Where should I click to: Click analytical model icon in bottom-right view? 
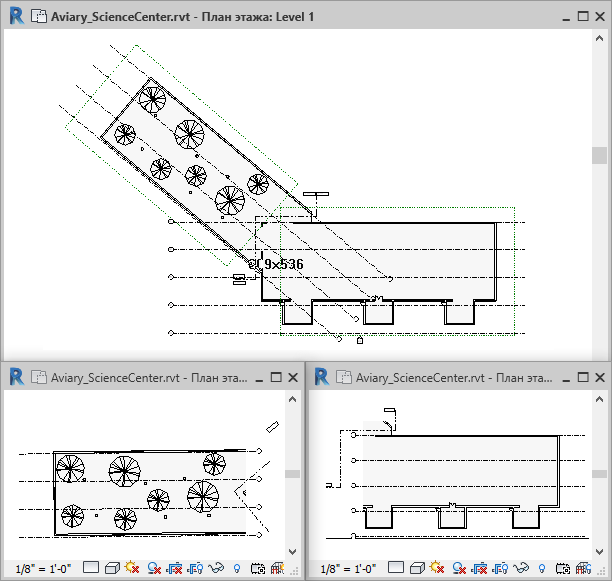(583, 569)
